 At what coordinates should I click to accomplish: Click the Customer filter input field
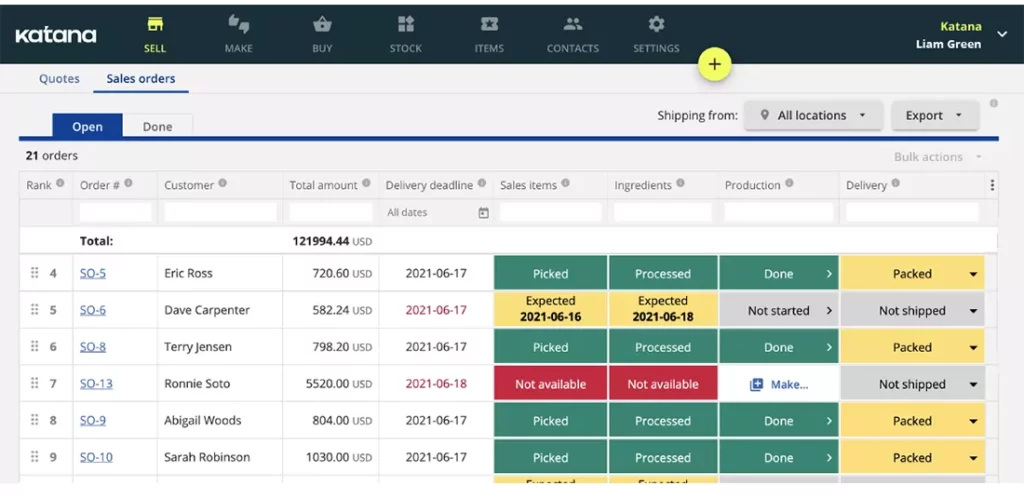pyautogui.click(x=220, y=213)
